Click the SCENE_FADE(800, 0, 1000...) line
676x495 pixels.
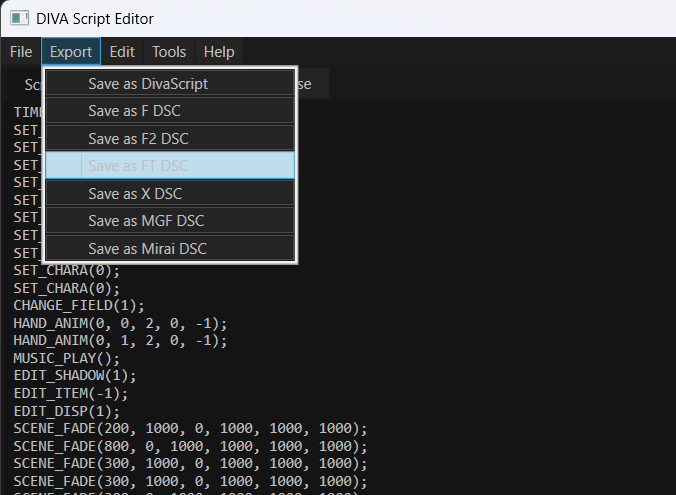tap(190, 446)
